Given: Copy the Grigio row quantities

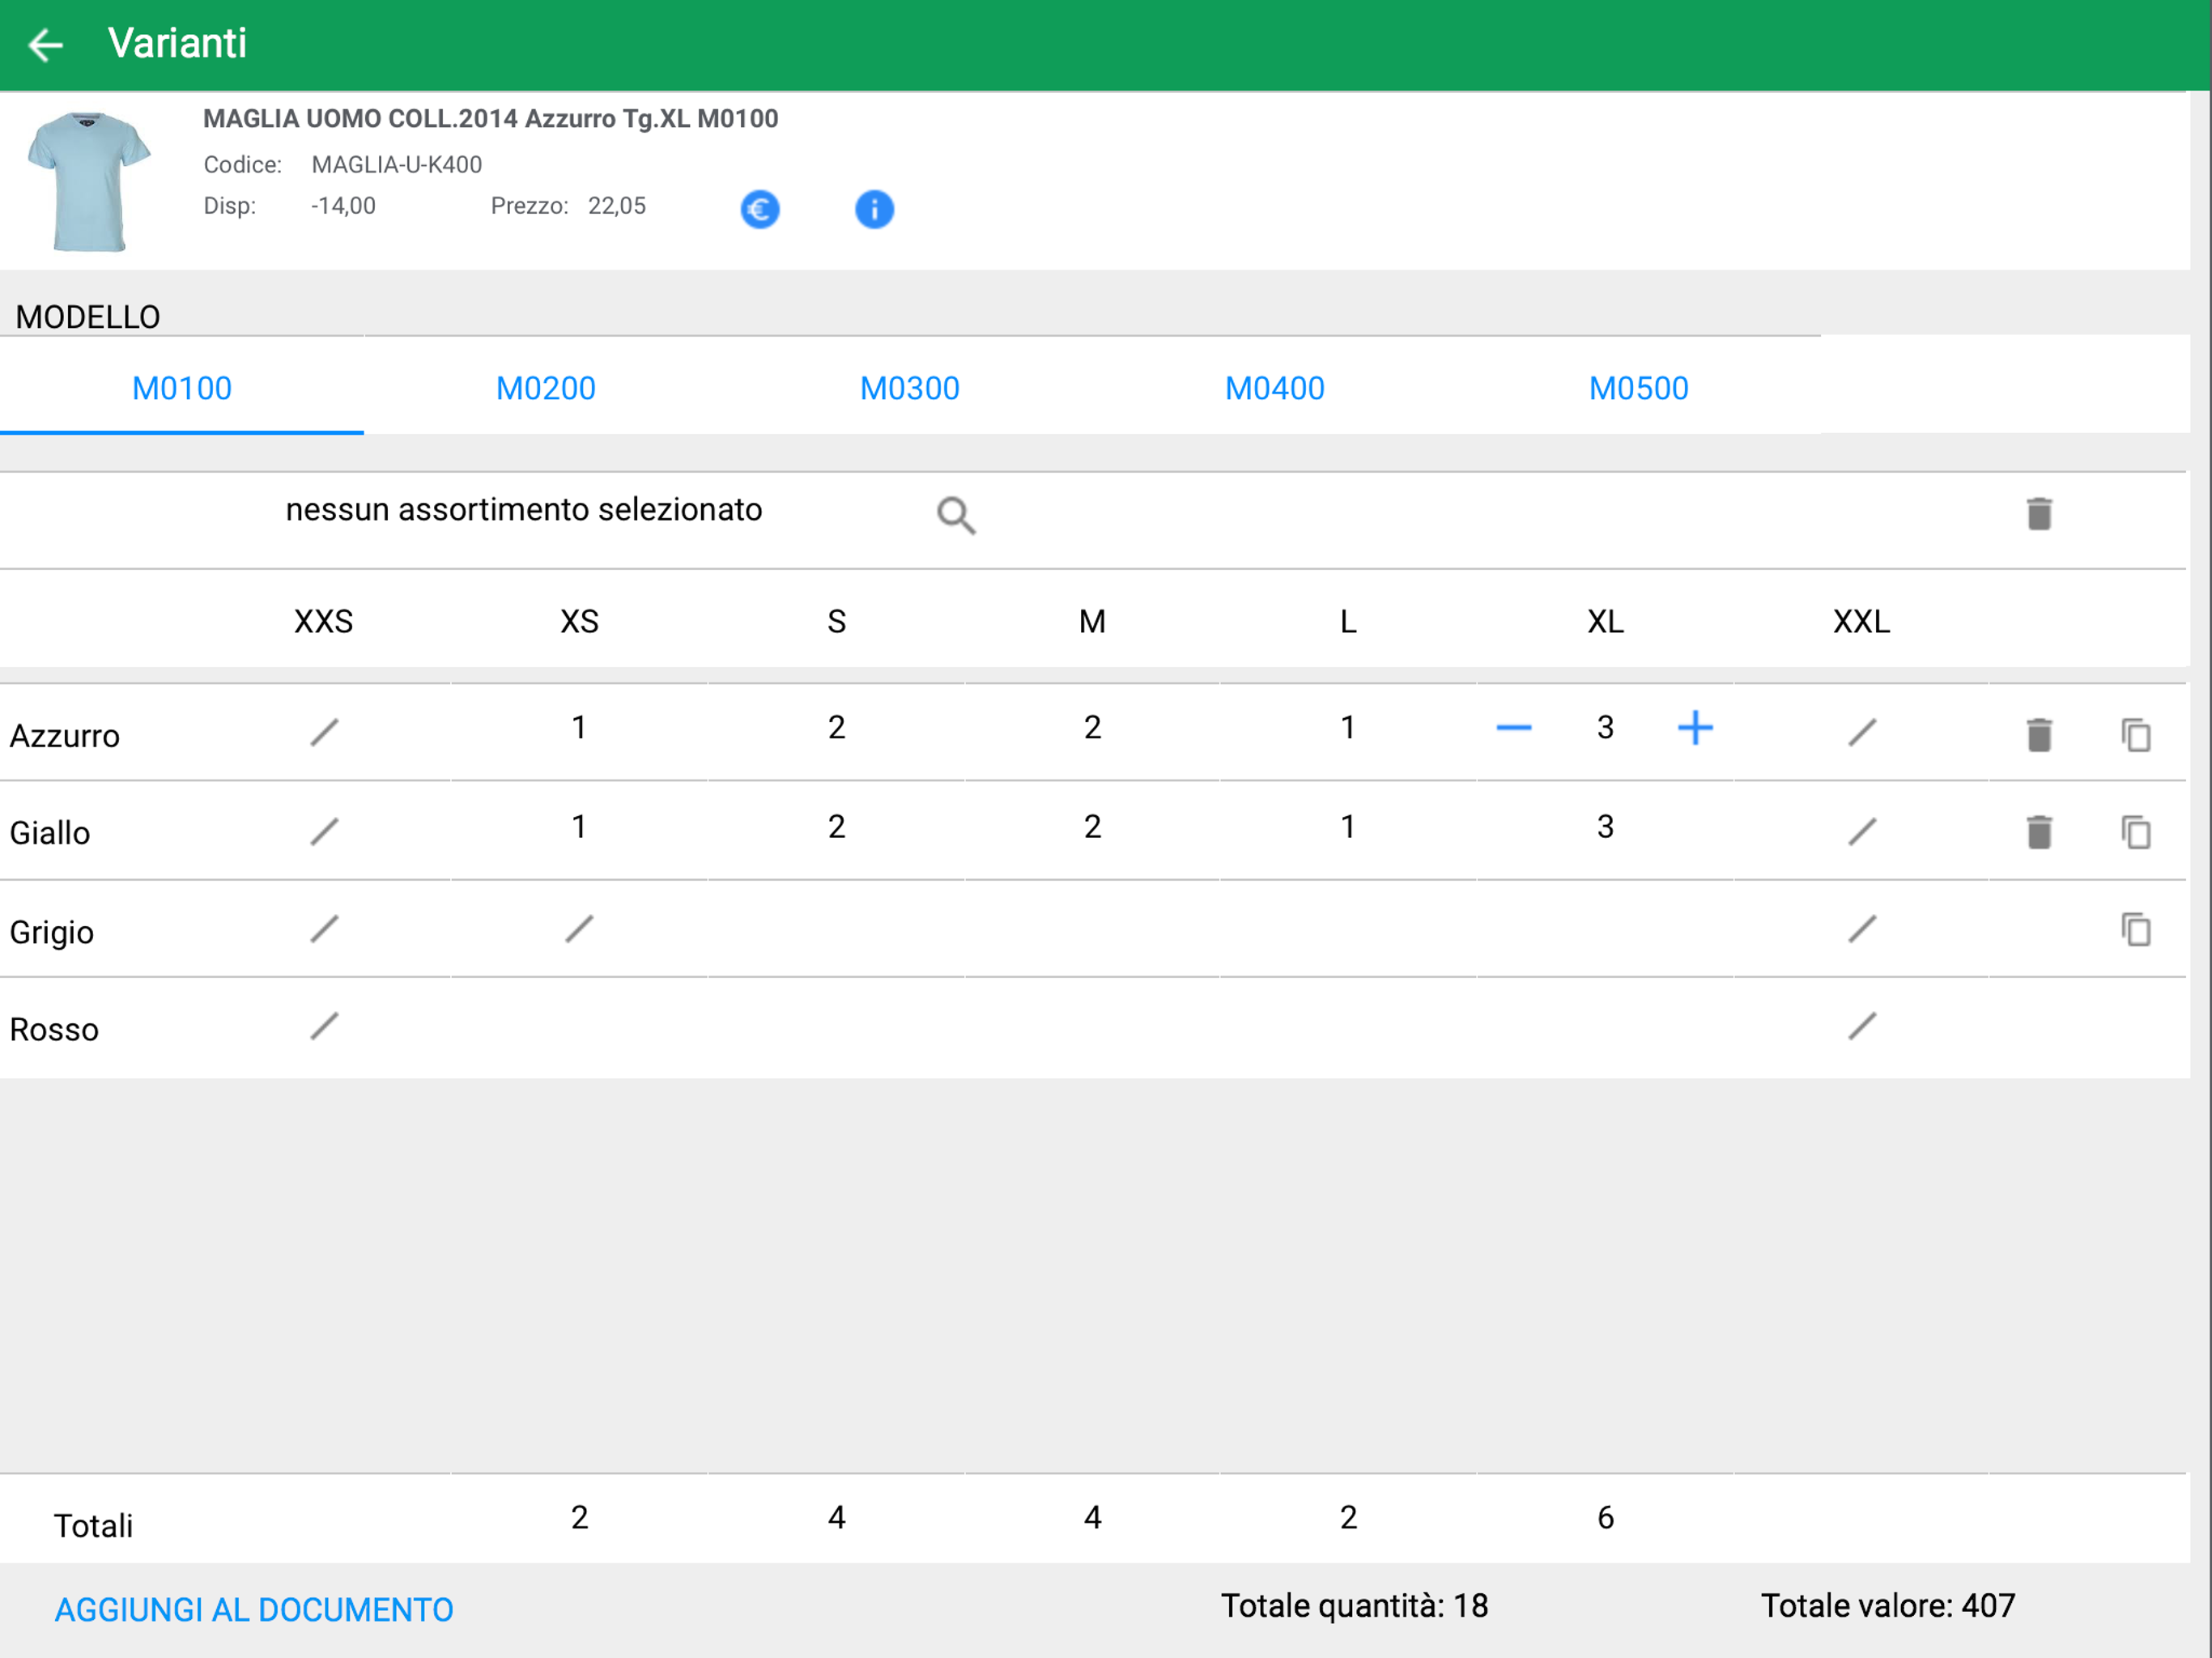Looking at the screenshot, I should (2136, 930).
